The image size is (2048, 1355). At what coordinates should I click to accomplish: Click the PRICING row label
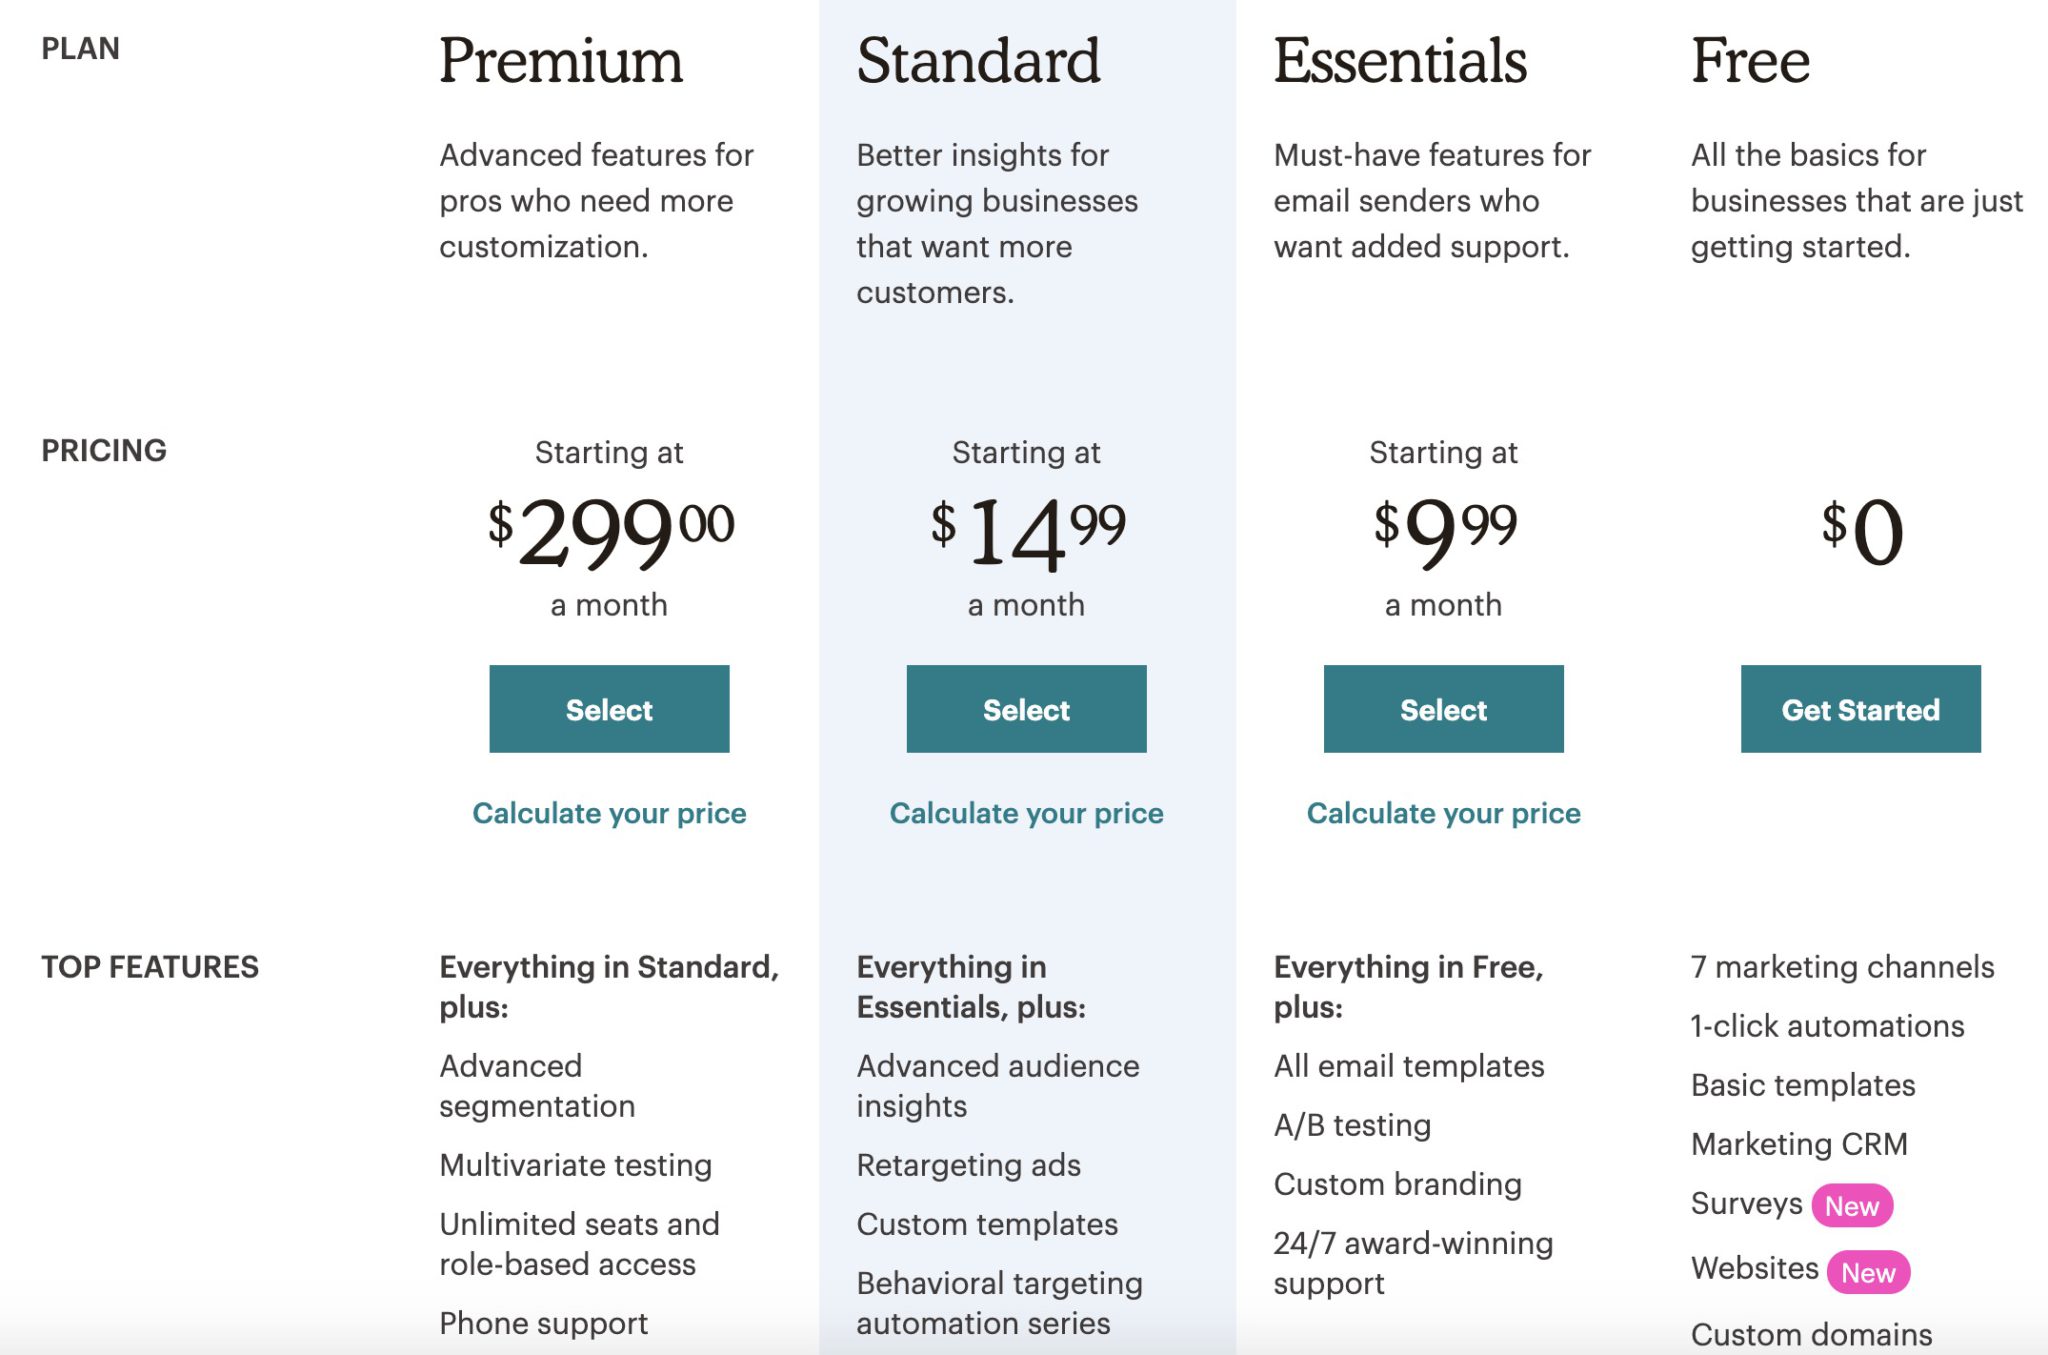pos(103,450)
